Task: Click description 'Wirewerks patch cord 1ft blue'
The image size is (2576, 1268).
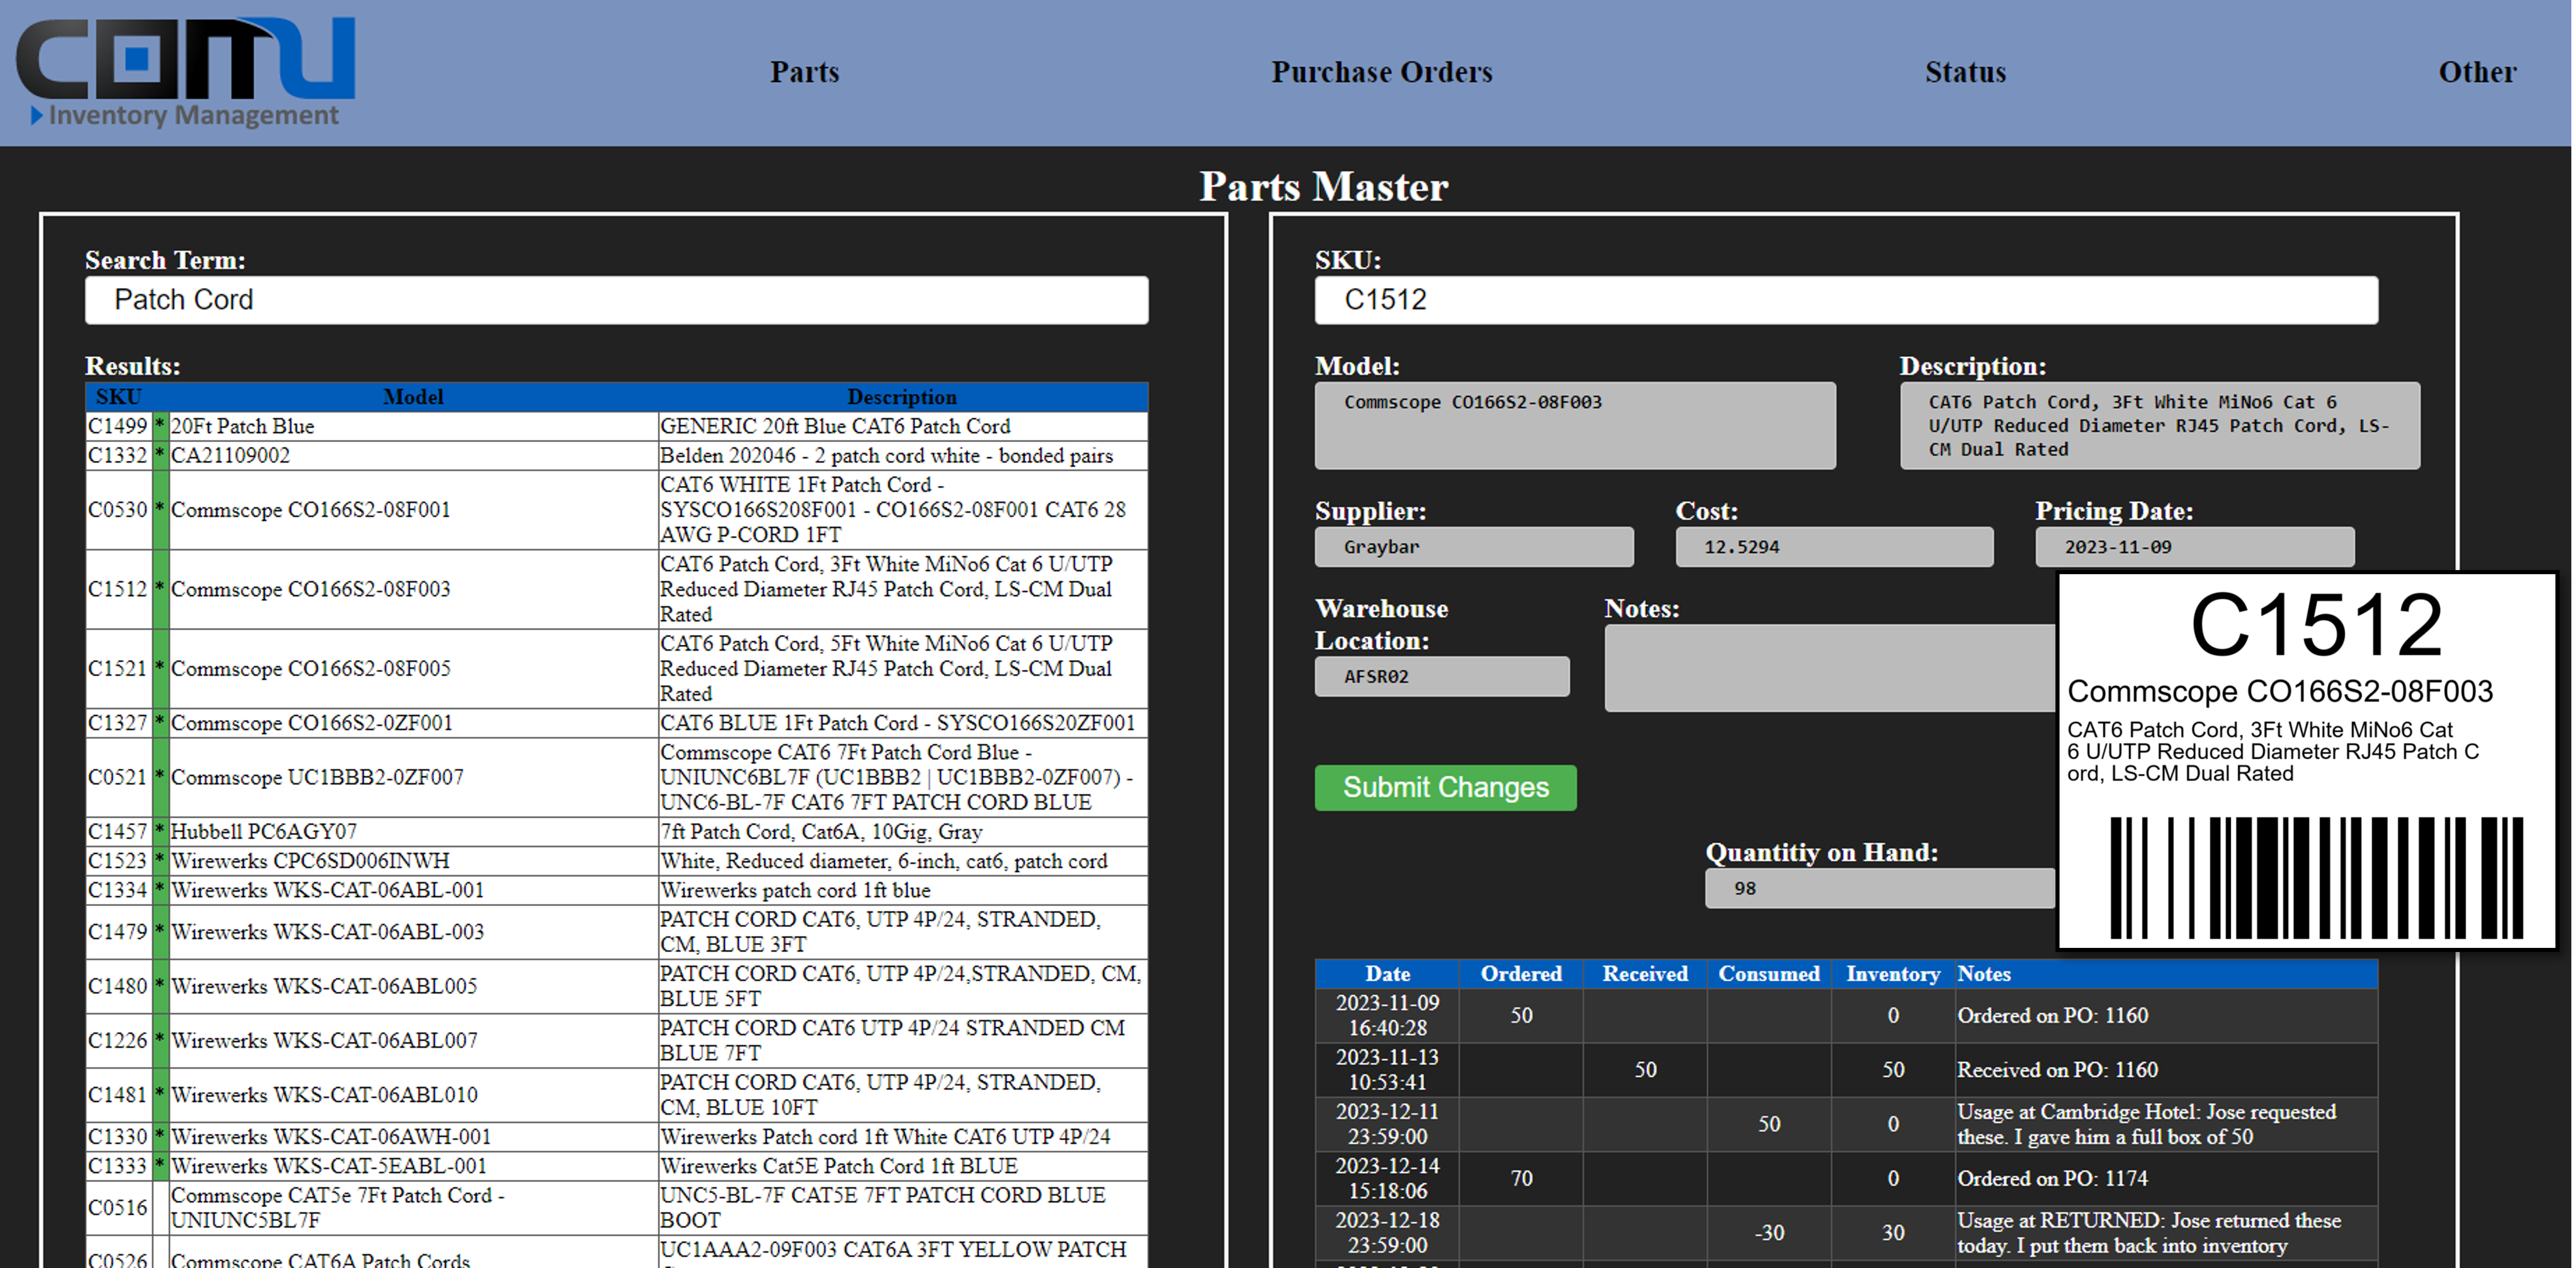Action: (x=795, y=890)
